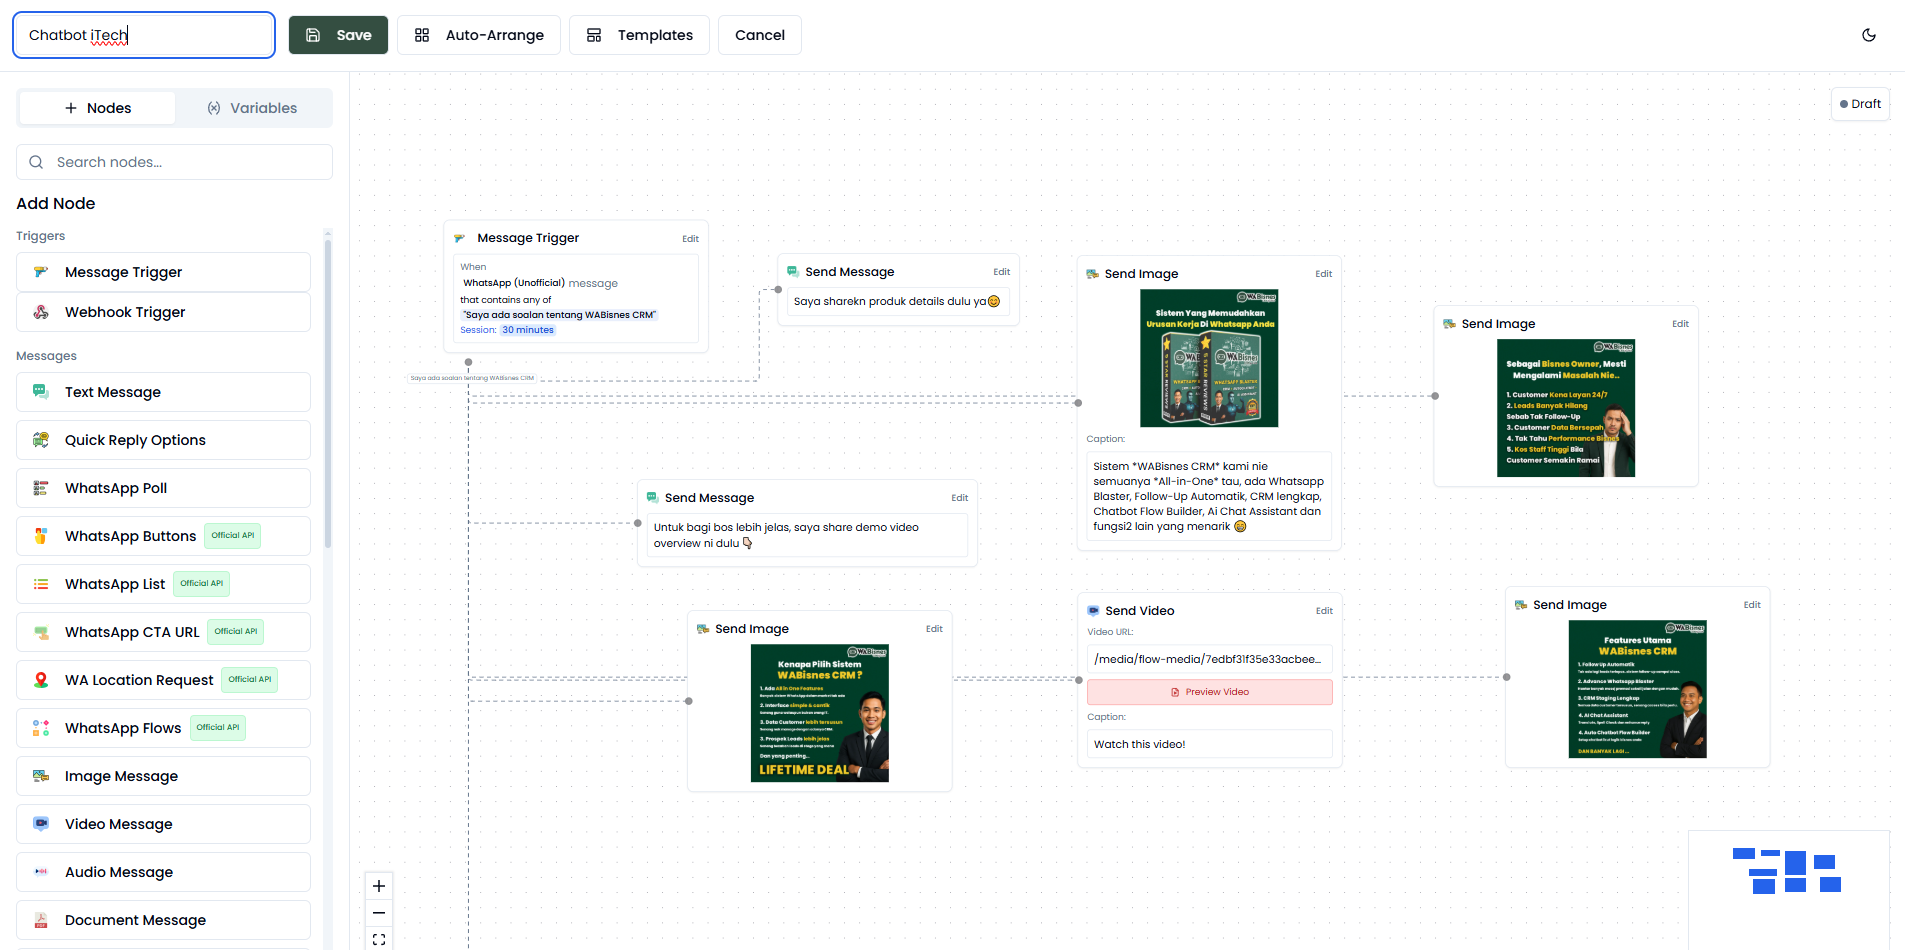Image resolution: width=1905 pixels, height=950 pixels.
Task: Open the Templates panel
Action: pos(639,34)
